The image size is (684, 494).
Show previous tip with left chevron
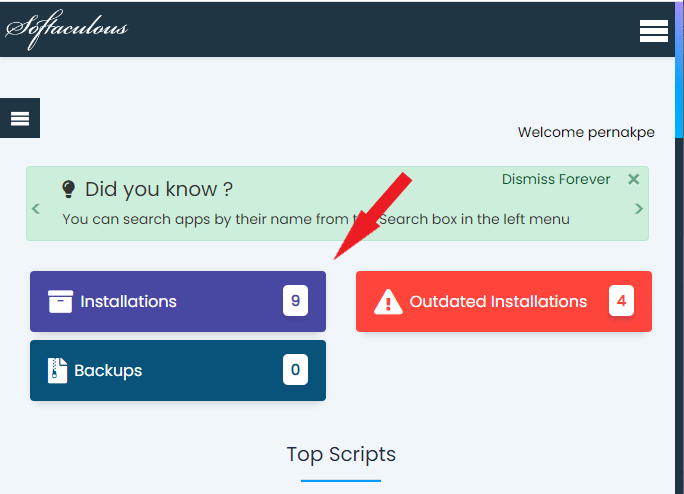36,209
